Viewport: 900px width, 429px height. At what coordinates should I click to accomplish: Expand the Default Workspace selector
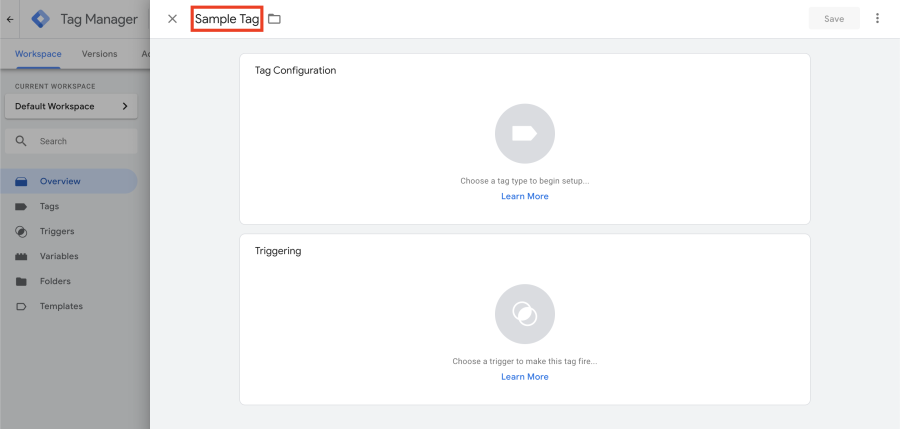pyautogui.click(x=71, y=106)
